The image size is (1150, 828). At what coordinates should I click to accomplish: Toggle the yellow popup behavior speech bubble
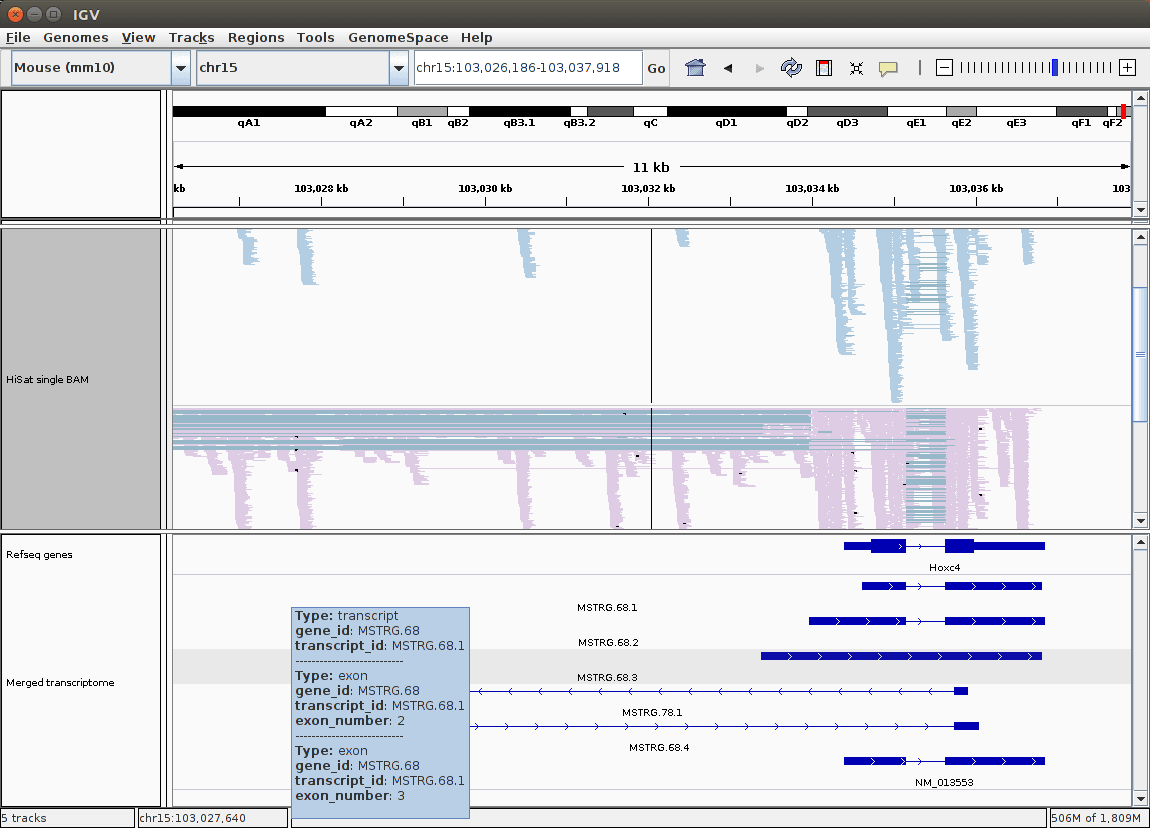click(888, 68)
